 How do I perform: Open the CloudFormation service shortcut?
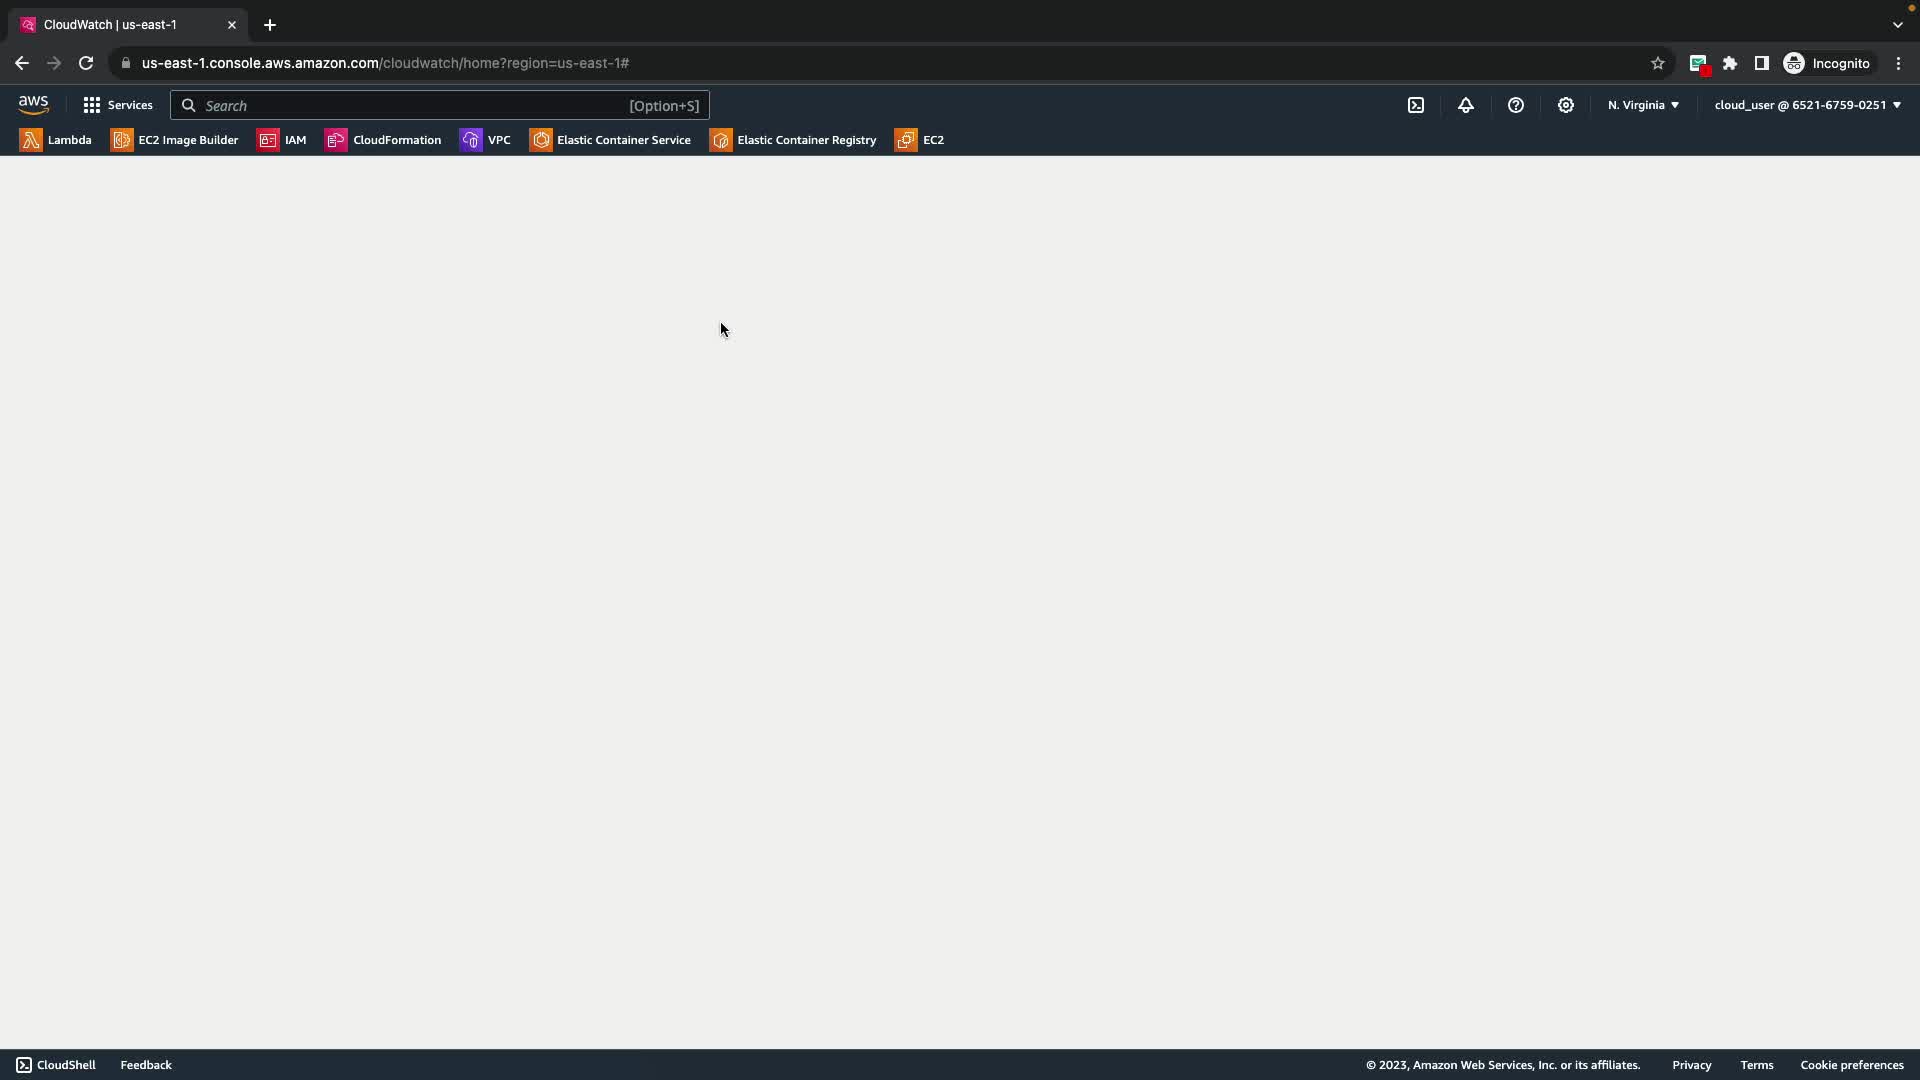coord(383,140)
